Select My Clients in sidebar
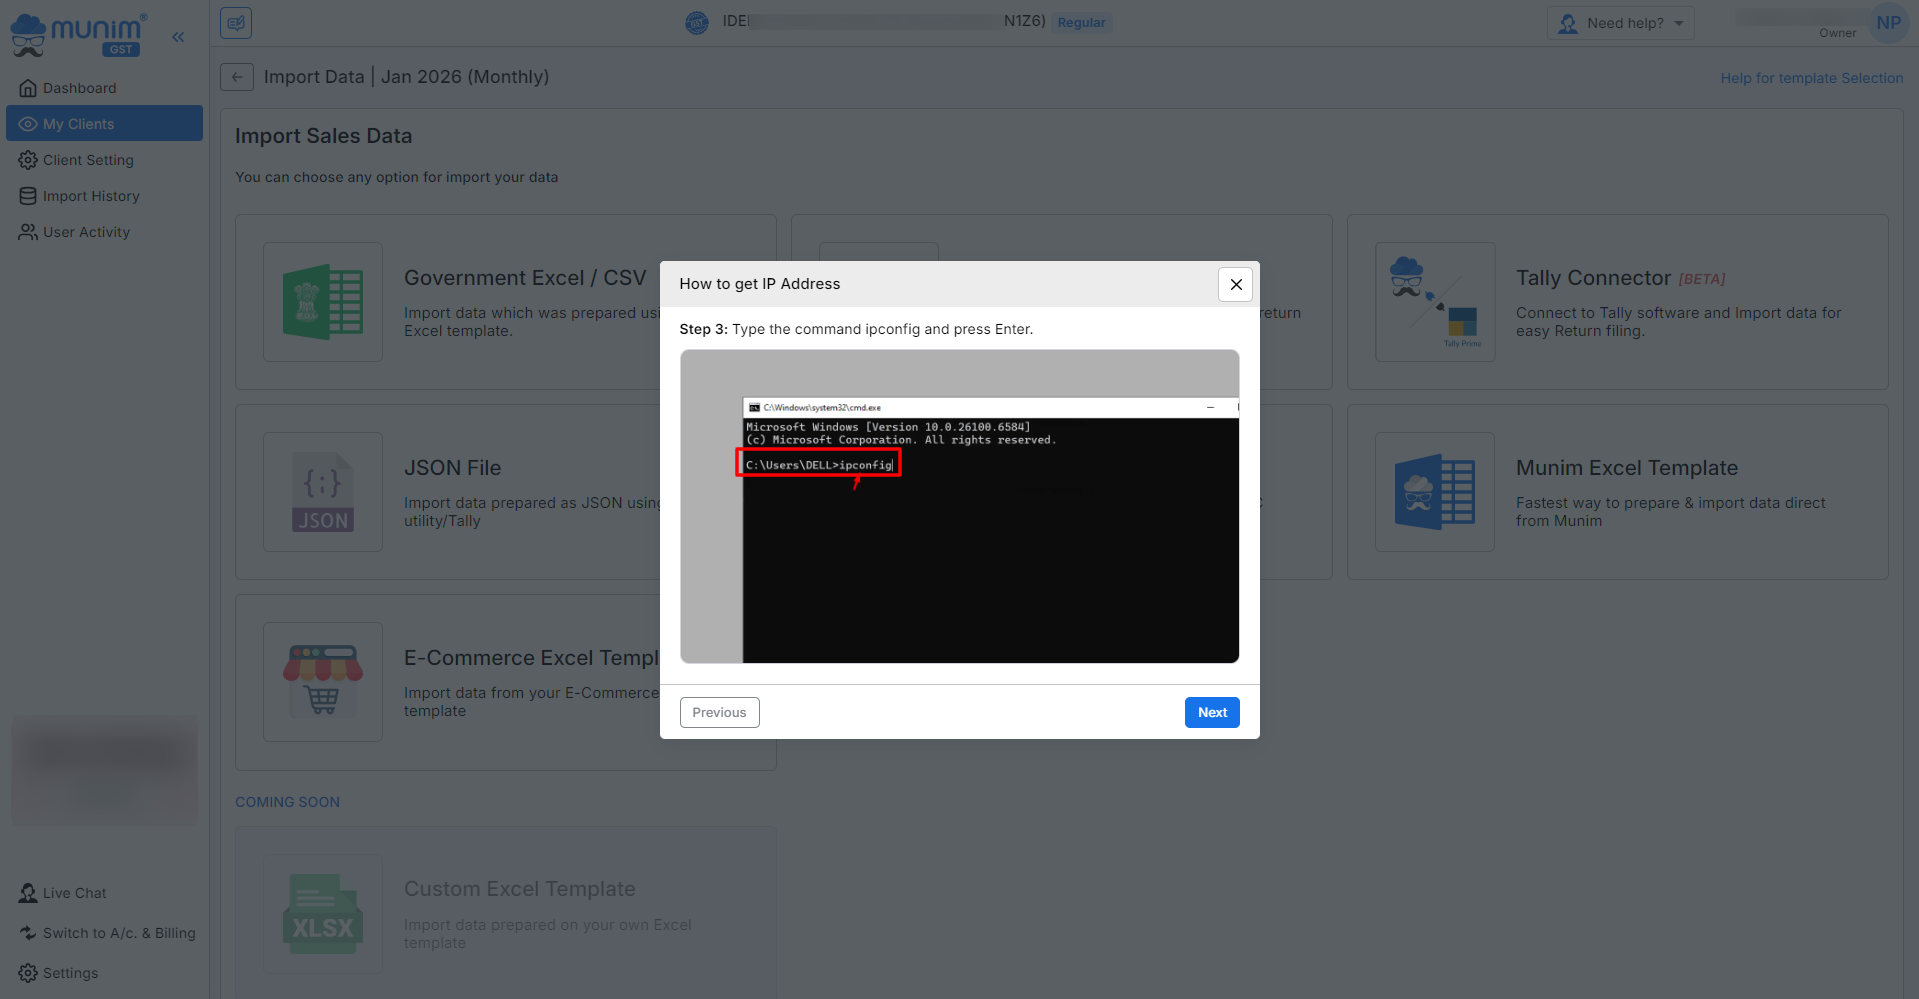 pos(79,124)
